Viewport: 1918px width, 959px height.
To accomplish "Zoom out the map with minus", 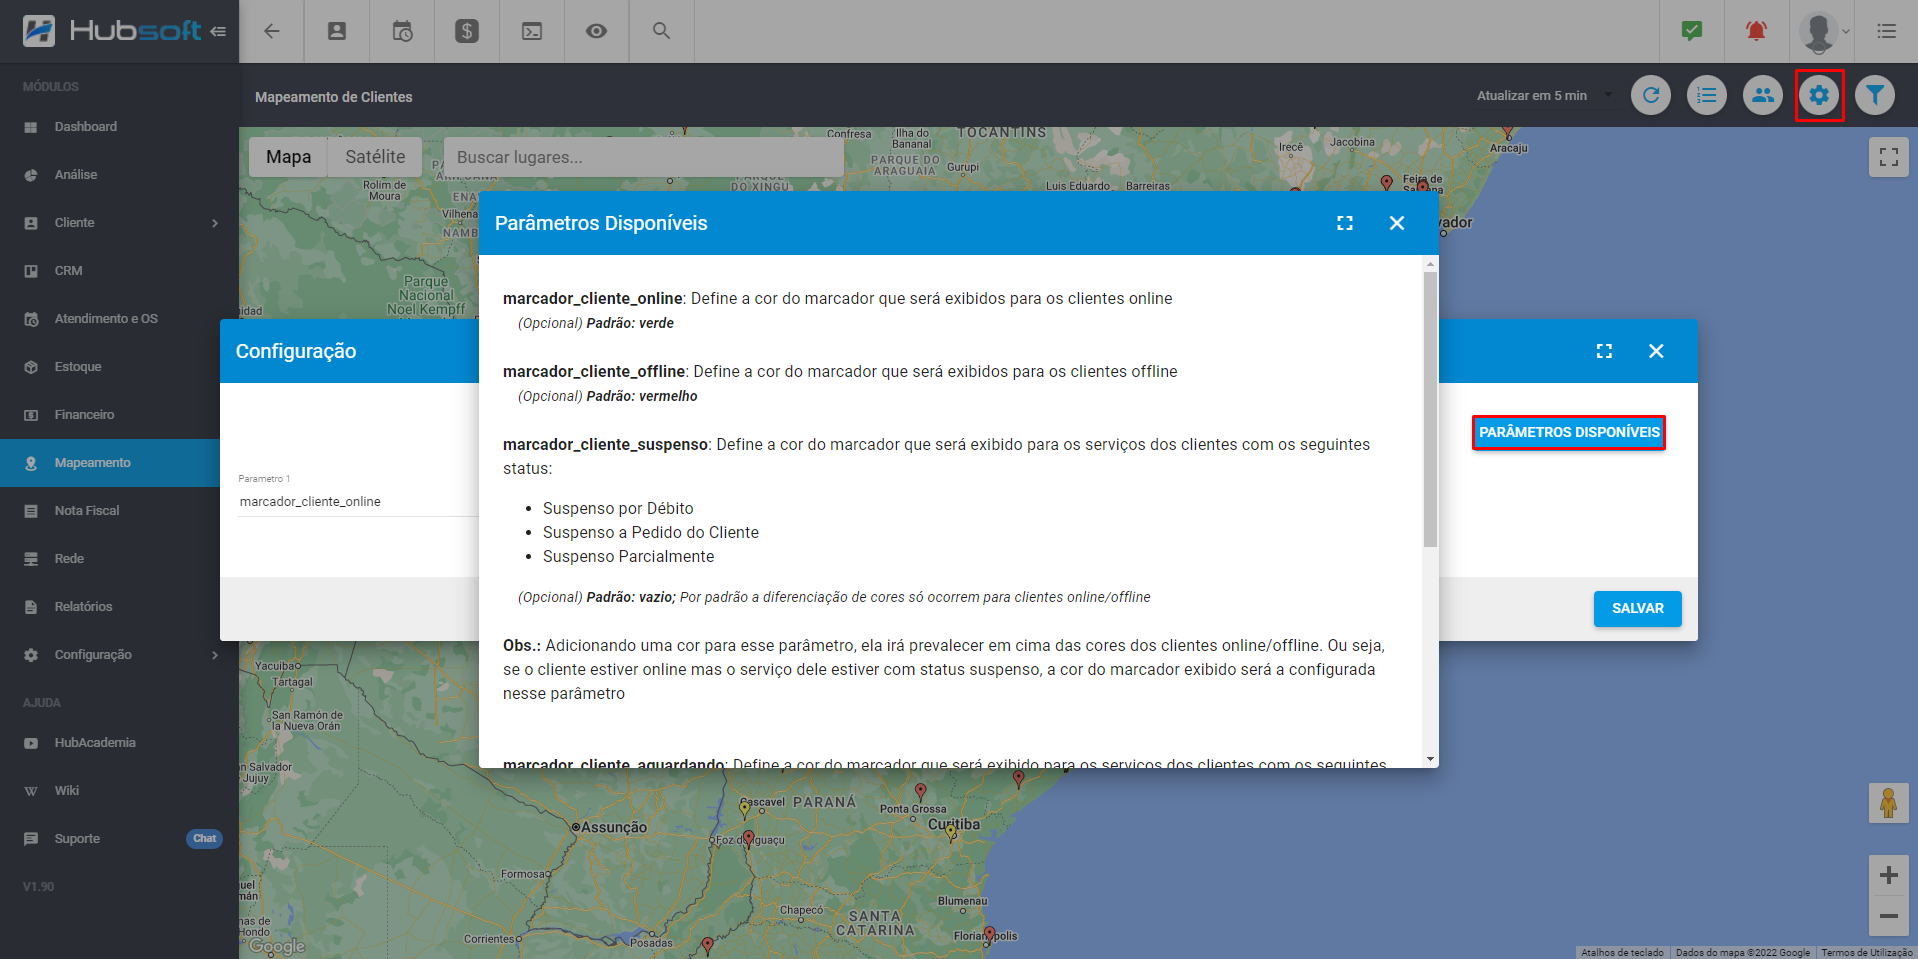I will (1889, 915).
